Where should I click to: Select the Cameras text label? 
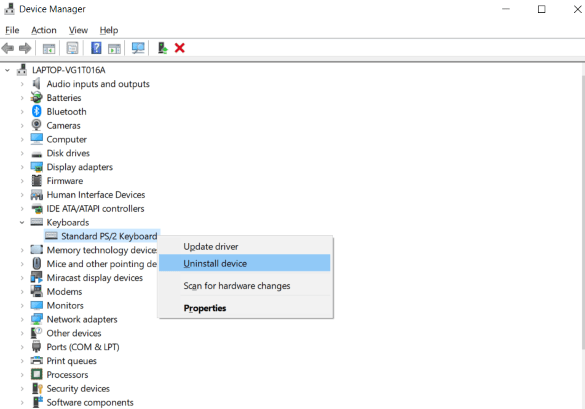point(63,125)
